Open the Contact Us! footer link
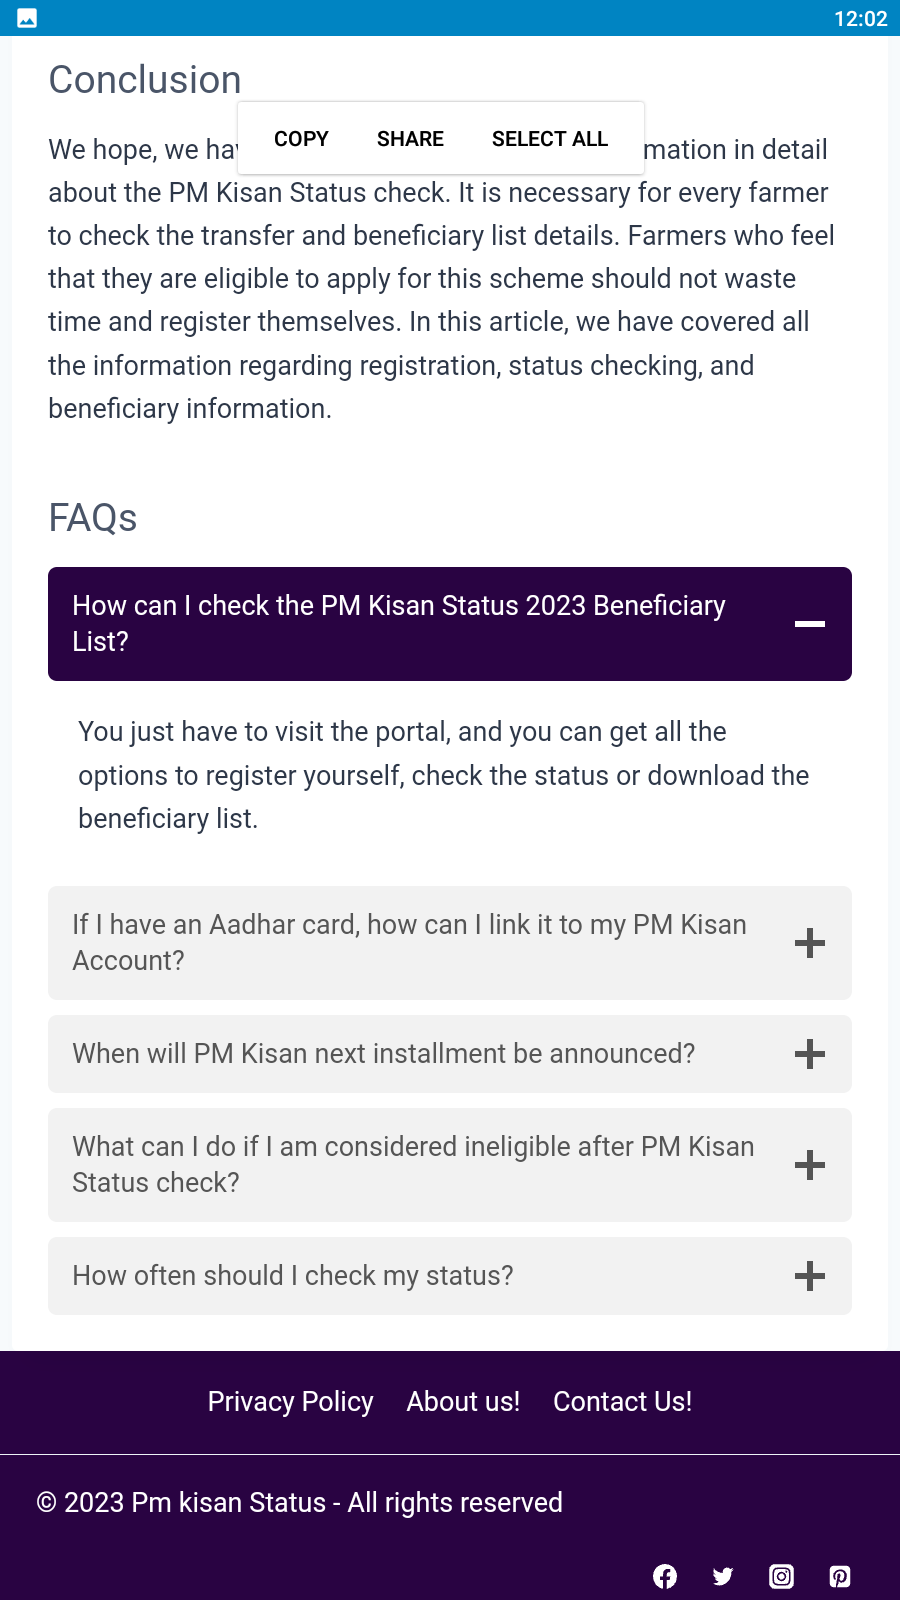900x1600 pixels. (x=622, y=1402)
